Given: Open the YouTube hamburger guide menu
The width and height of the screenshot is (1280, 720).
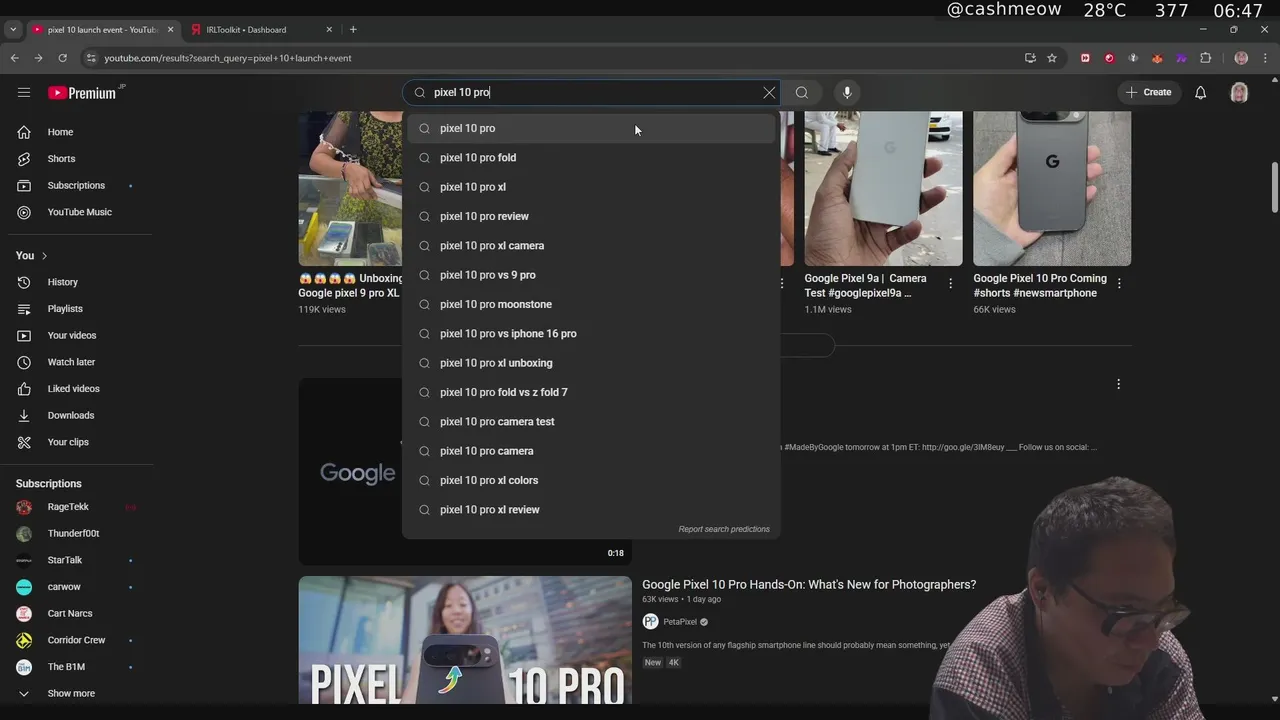Looking at the screenshot, I should [24, 92].
